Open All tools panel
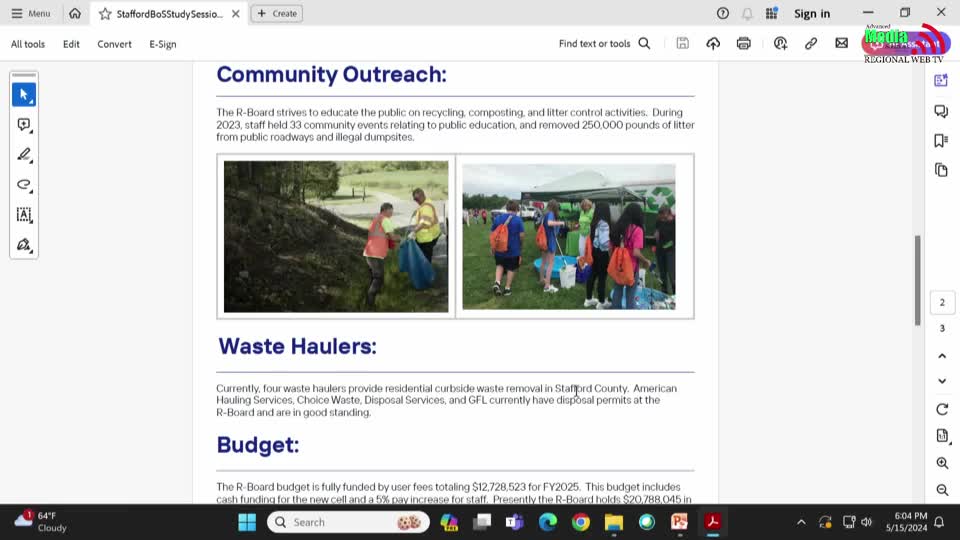Viewport: 960px width, 540px height. [x=28, y=44]
